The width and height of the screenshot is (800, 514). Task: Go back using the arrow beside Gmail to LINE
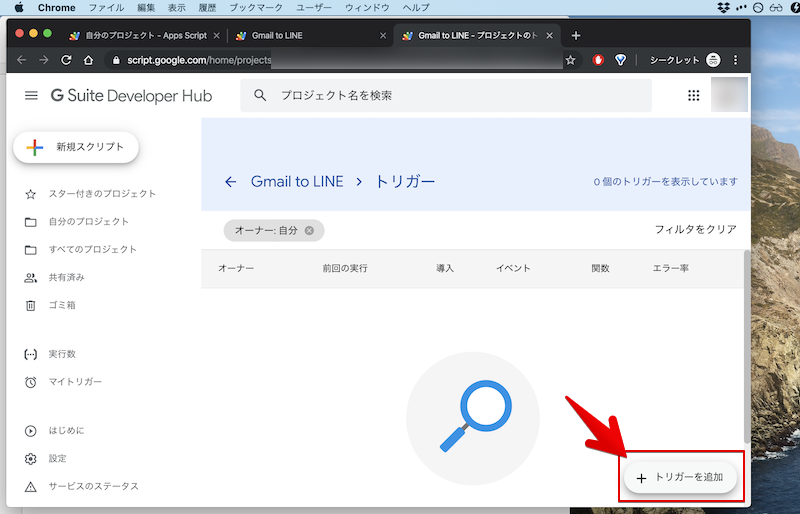pos(231,182)
